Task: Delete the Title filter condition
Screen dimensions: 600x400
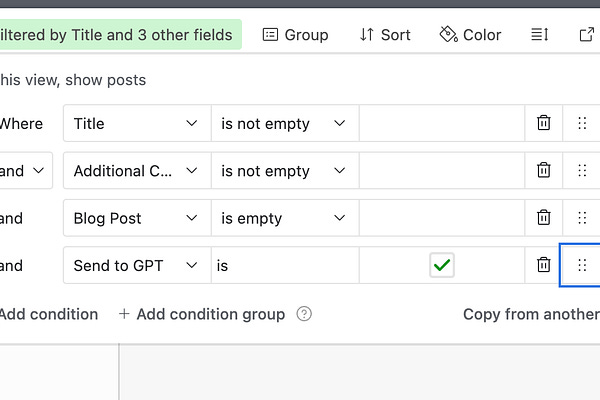Action: pyautogui.click(x=543, y=123)
